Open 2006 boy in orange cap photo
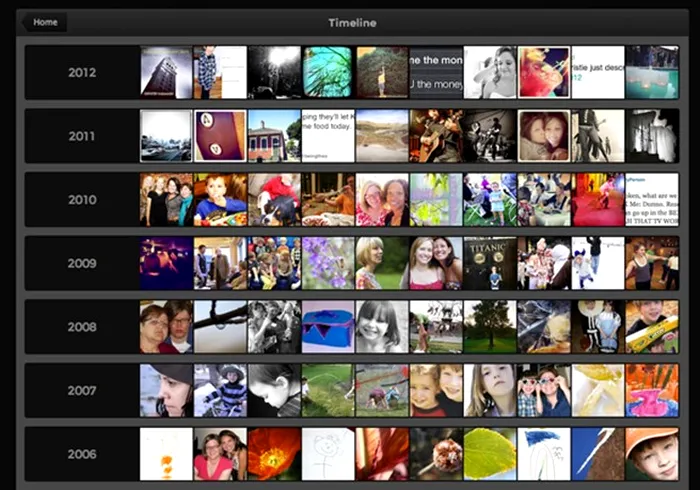This screenshot has width=700, height=490. coord(652,454)
